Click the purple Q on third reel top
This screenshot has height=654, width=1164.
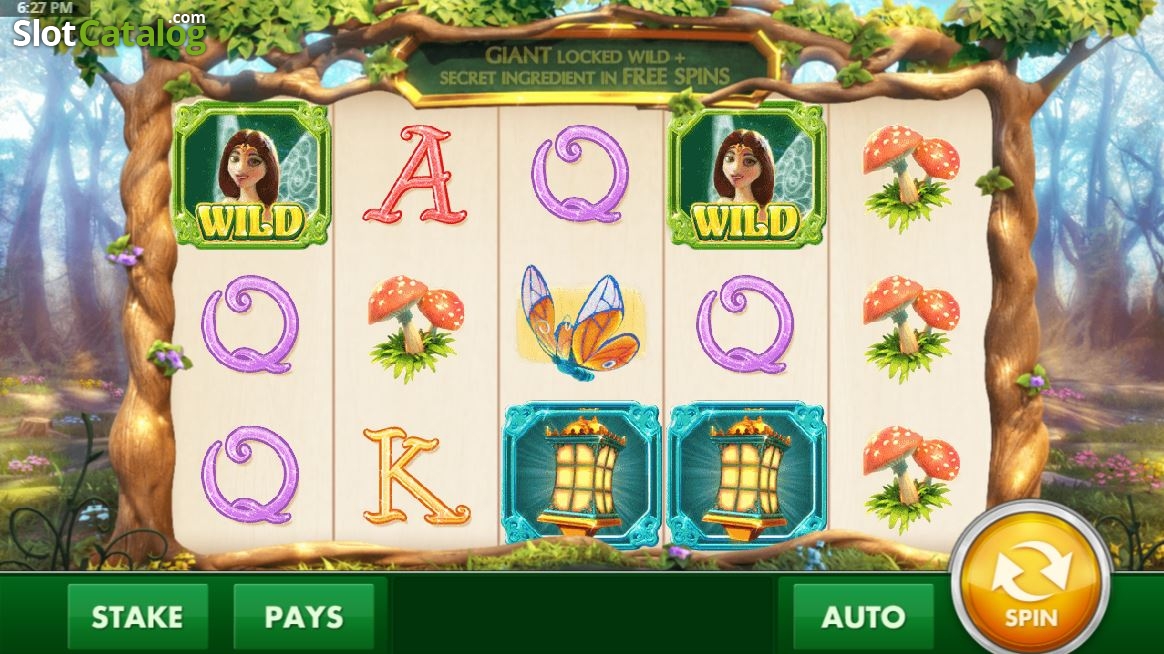(x=580, y=174)
